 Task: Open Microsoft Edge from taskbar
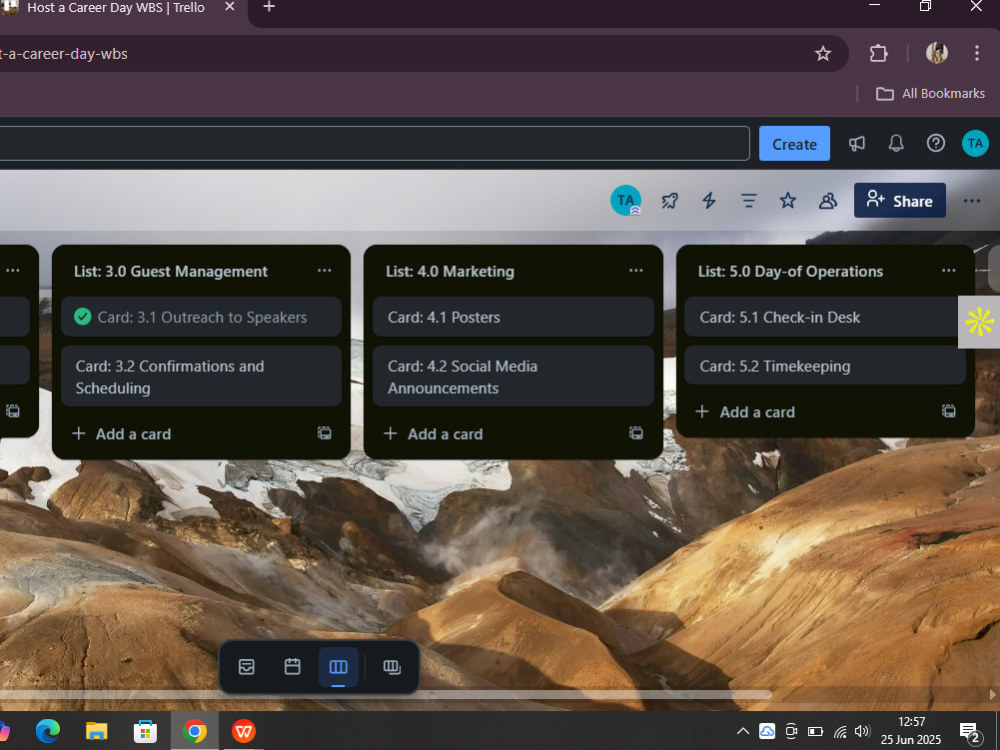pos(48,731)
